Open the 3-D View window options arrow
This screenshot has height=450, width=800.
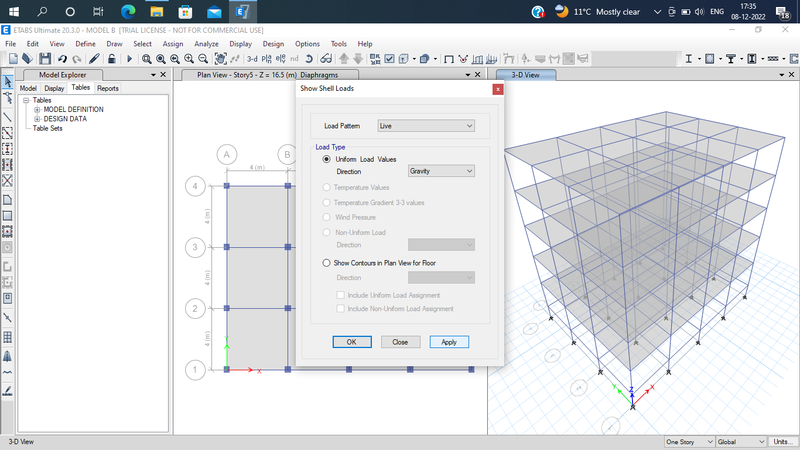[x=782, y=75]
